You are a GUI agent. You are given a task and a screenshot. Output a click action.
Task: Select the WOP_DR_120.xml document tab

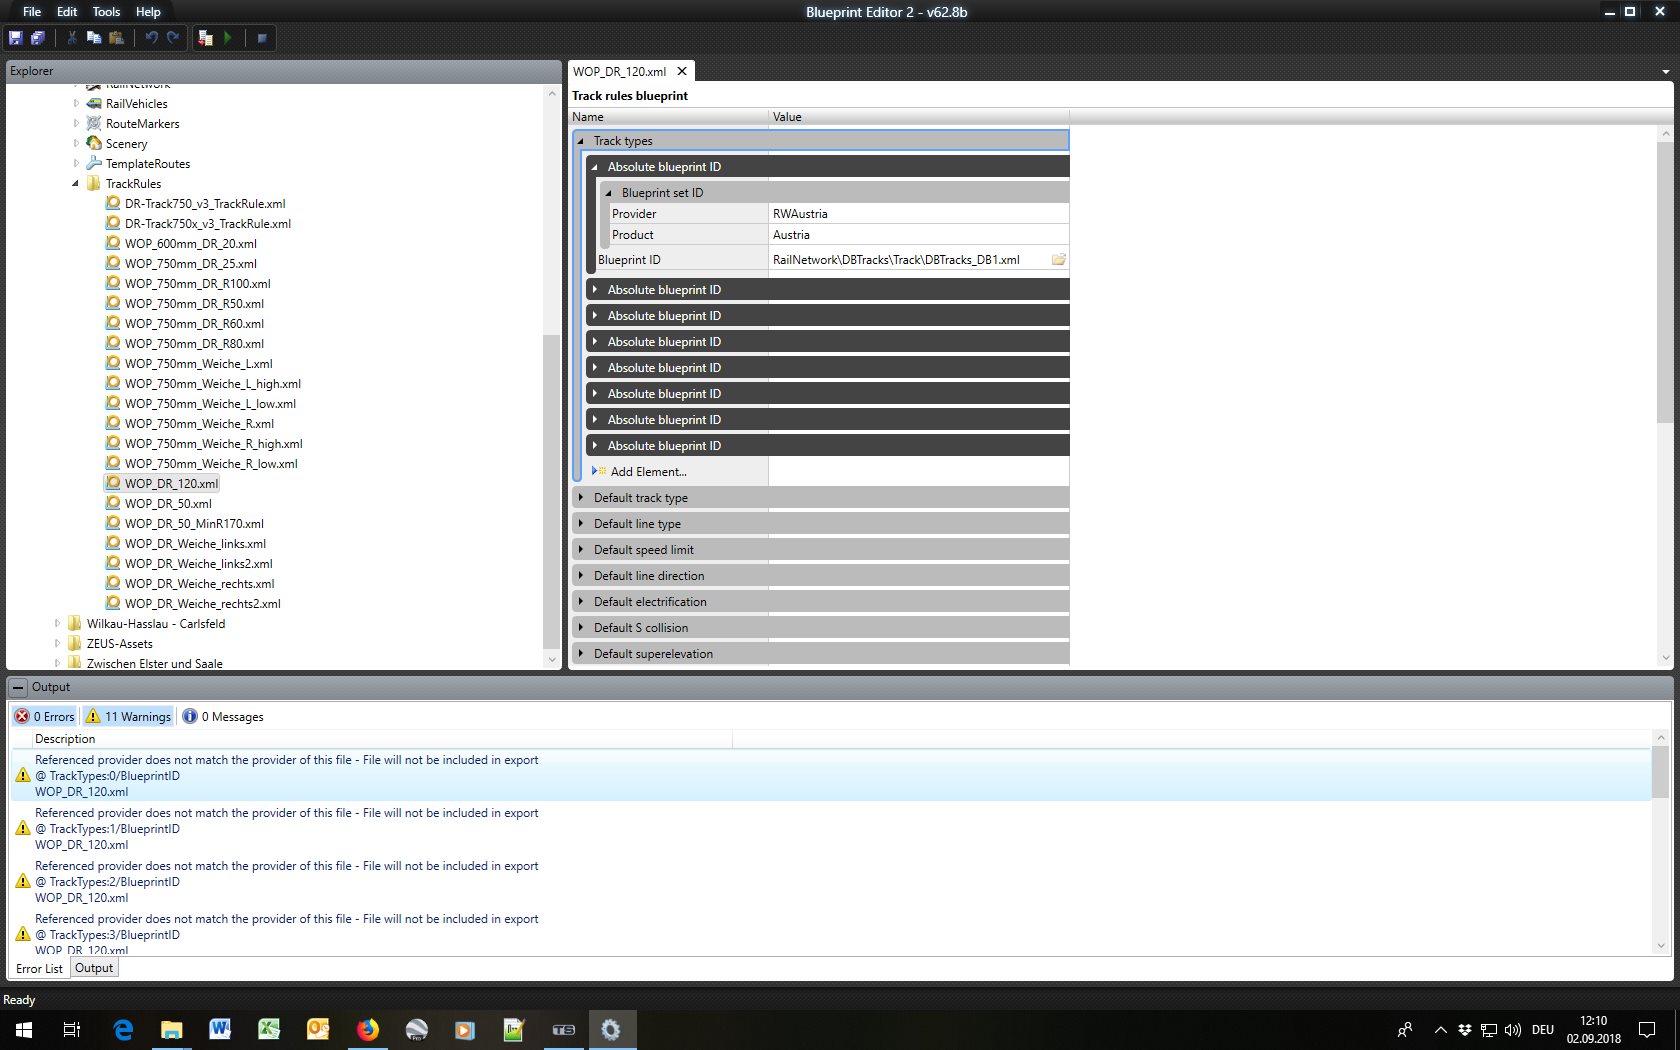[x=619, y=72]
